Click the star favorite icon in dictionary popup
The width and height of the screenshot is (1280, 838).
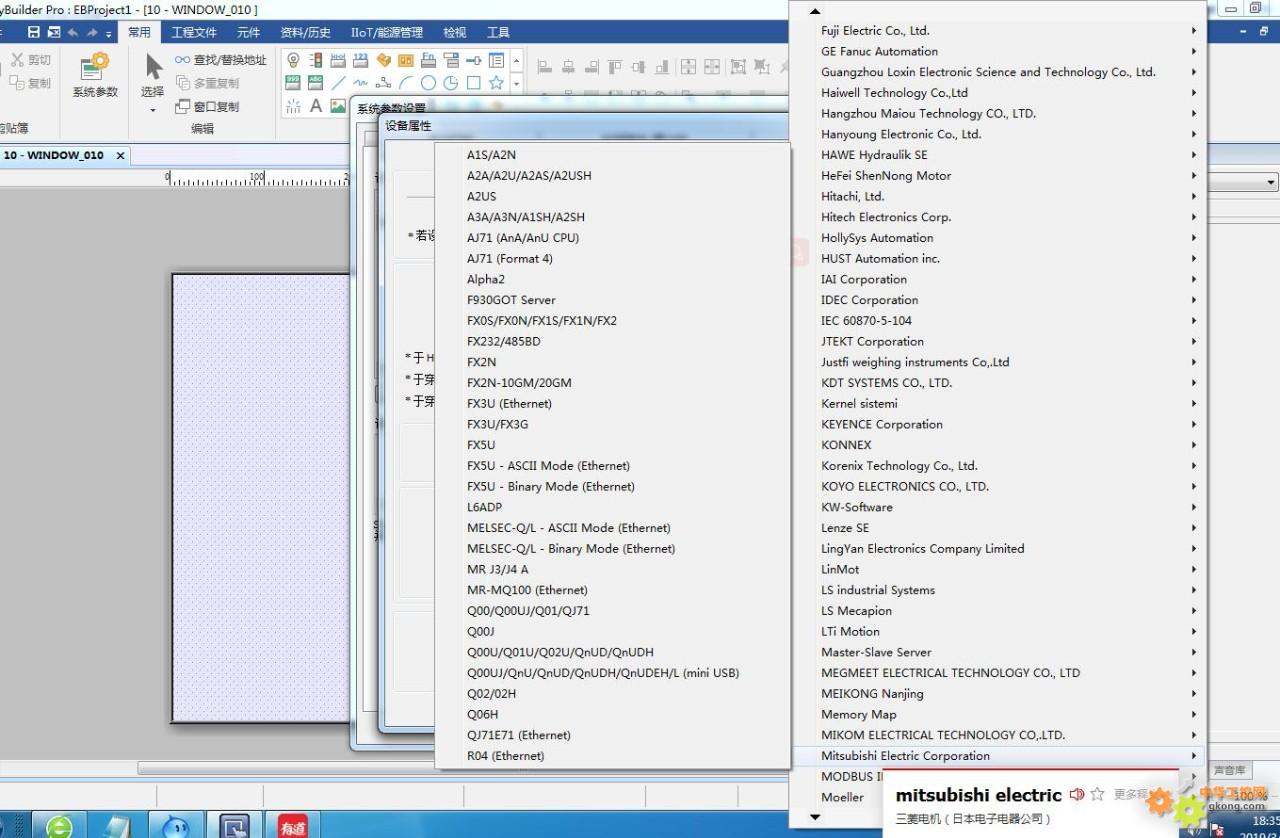coord(1098,794)
